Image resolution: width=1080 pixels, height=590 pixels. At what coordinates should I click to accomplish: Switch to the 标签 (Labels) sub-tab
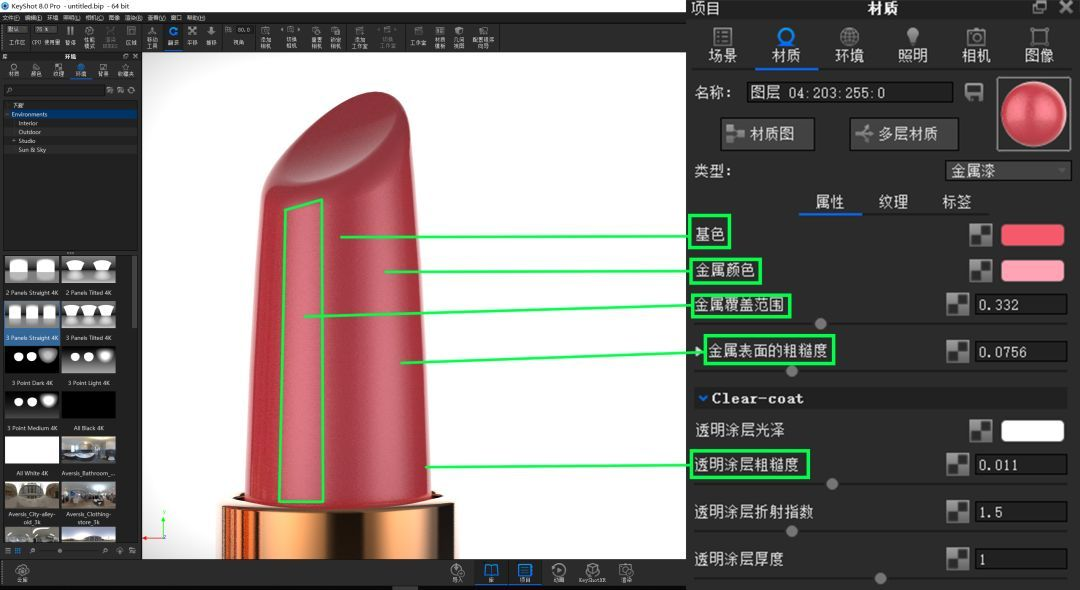click(956, 202)
